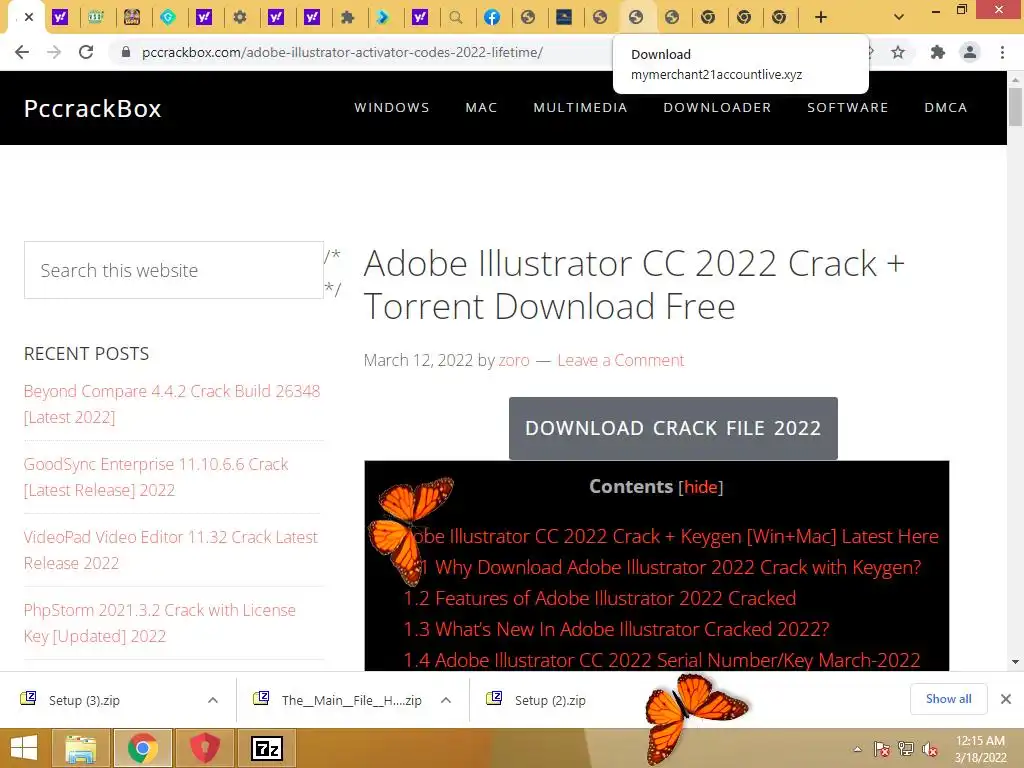This screenshot has height=768, width=1024.
Task: Click the page vertical scrollbar thumb
Action: click(1015, 106)
